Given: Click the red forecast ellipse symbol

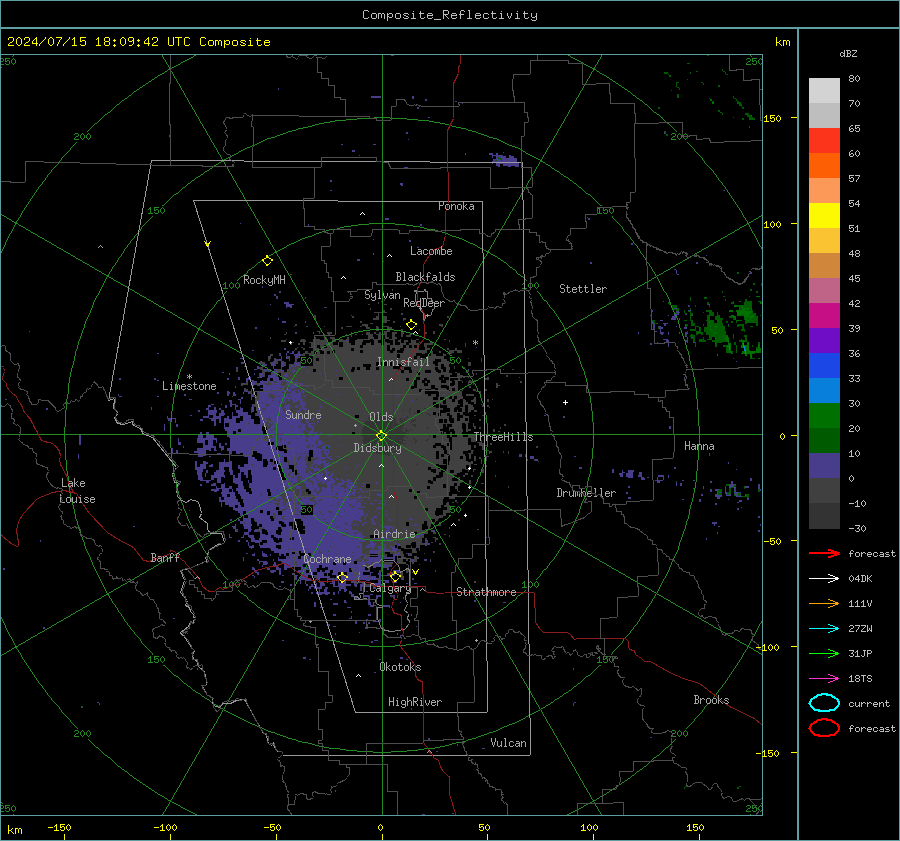Looking at the screenshot, I should pyautogui.click(x=824, y=728).
